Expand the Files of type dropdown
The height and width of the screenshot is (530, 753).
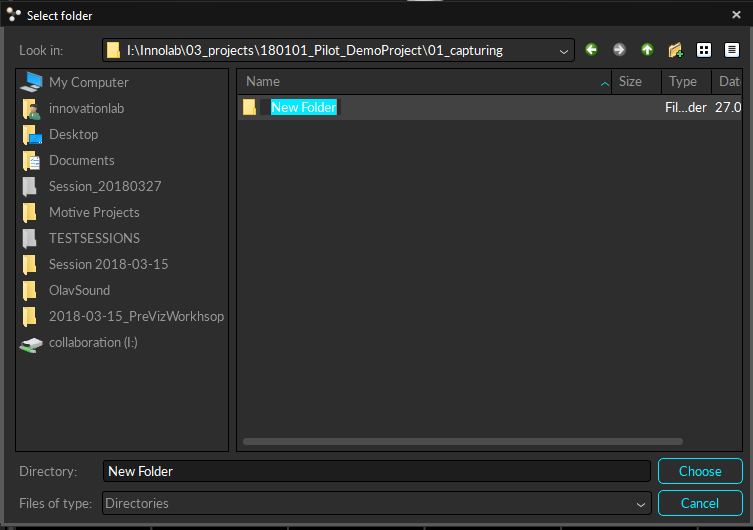tap(640, 504)
